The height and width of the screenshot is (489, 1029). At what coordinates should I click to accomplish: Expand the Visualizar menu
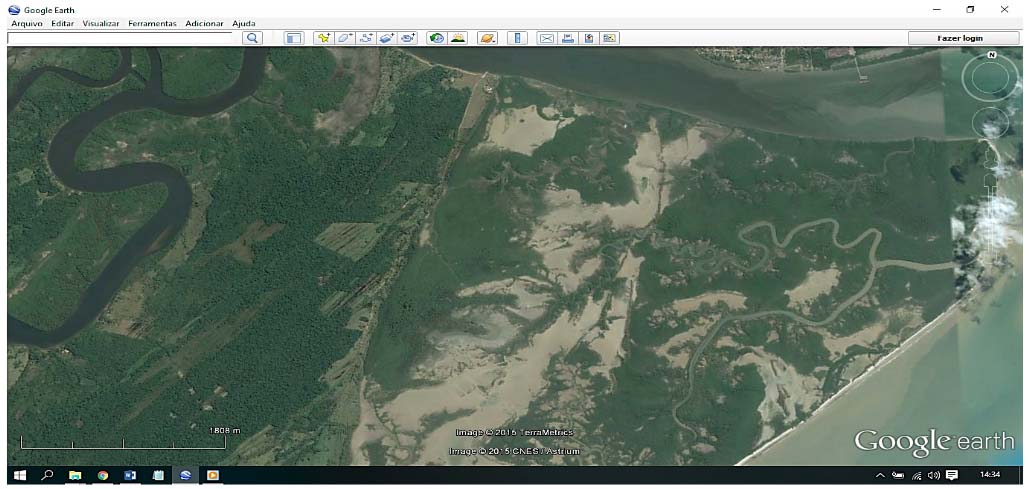[x=101, y=23]
